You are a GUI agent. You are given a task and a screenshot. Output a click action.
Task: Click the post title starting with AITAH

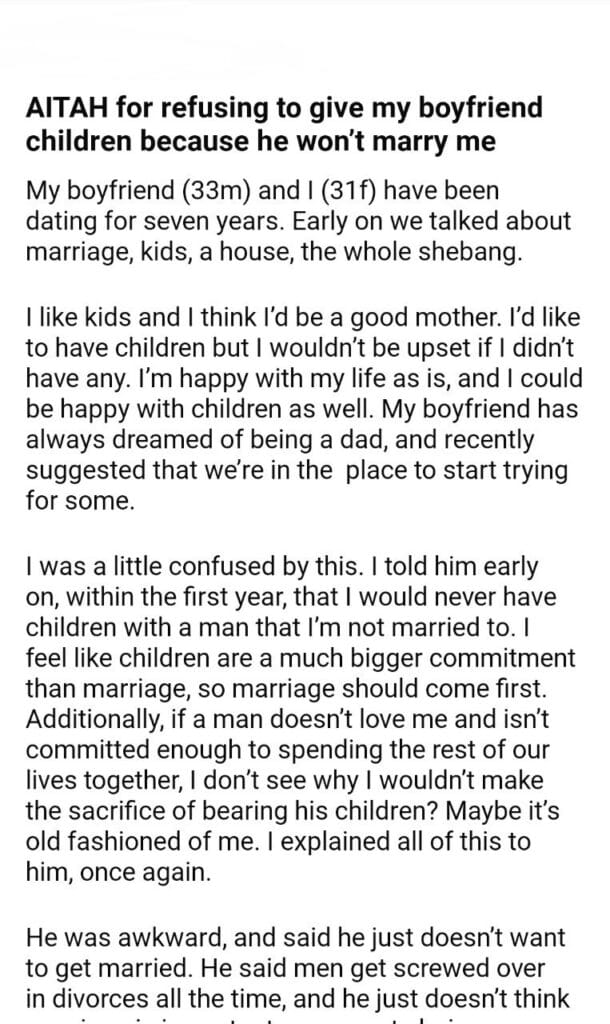click(261, 126)
